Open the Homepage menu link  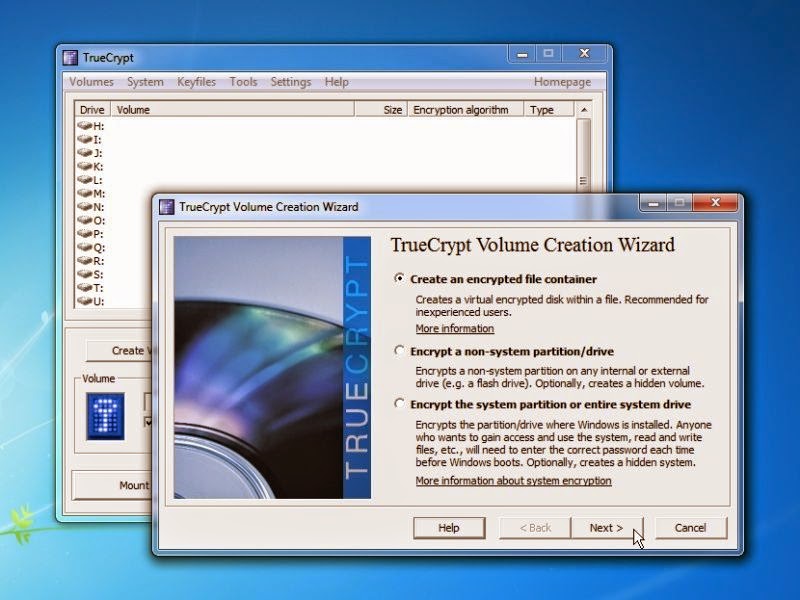(x=562, y=82)
